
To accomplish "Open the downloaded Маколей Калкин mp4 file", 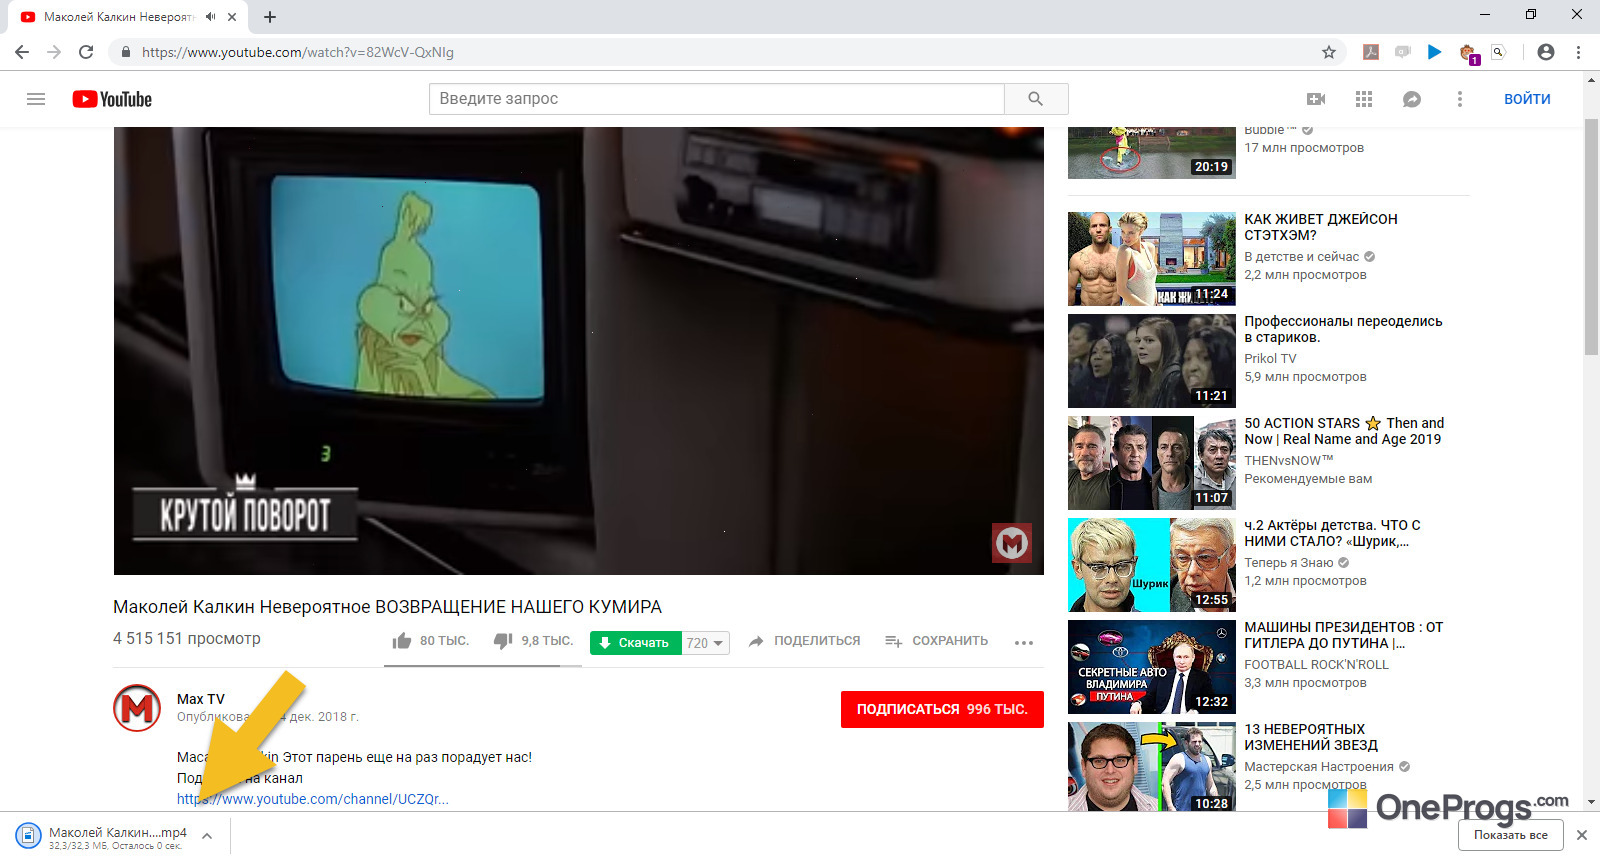I will click(103, 836).
